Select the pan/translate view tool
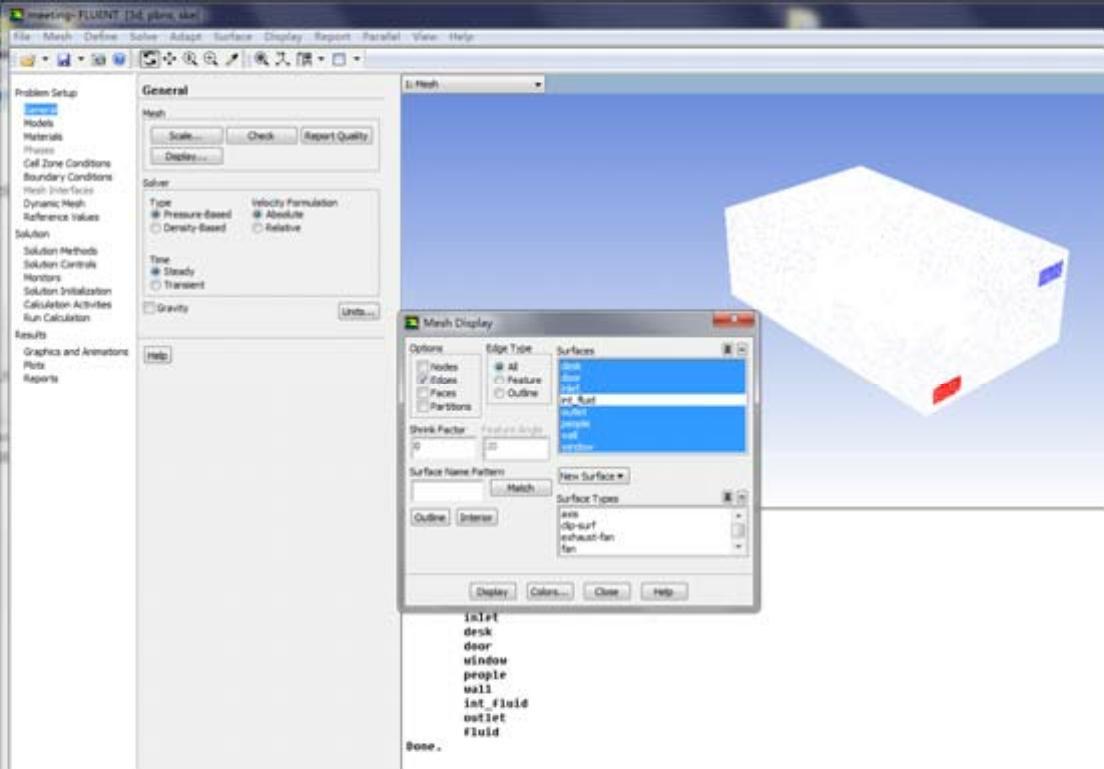 [169, 60]
